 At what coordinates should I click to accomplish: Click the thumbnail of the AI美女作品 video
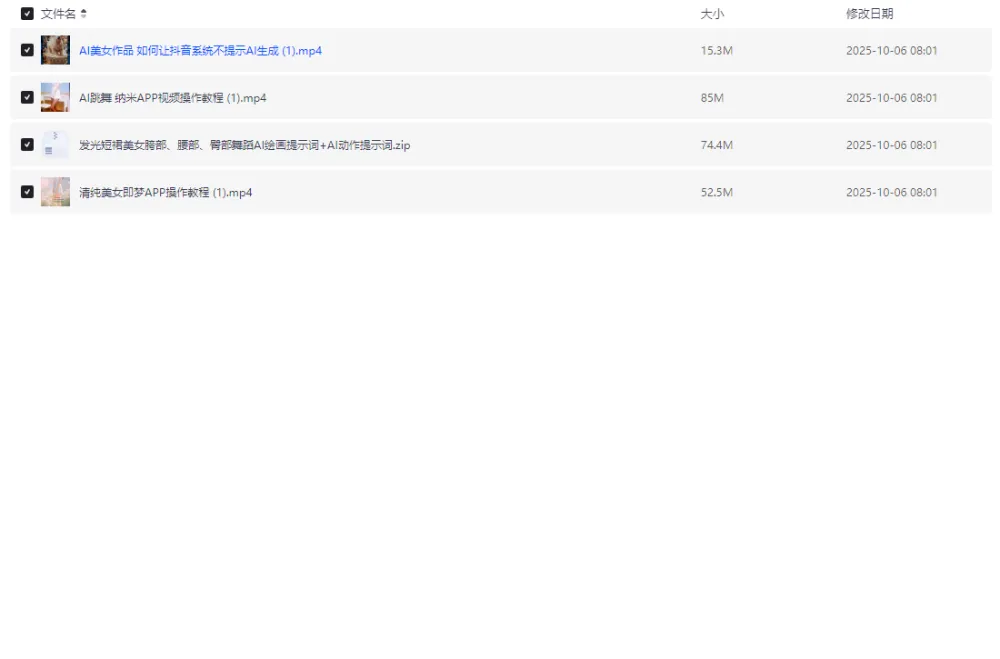click(55, 50)
